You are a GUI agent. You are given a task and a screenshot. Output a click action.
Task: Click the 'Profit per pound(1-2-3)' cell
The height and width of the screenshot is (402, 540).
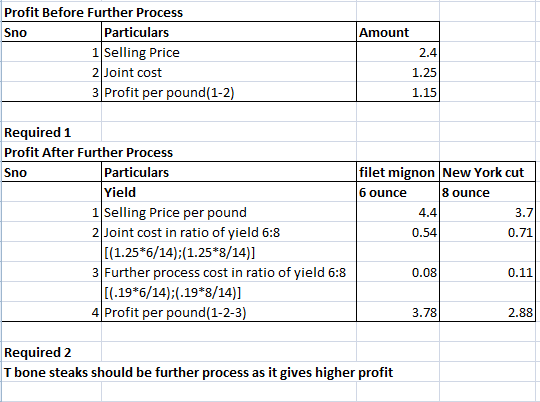click(229, 312)
